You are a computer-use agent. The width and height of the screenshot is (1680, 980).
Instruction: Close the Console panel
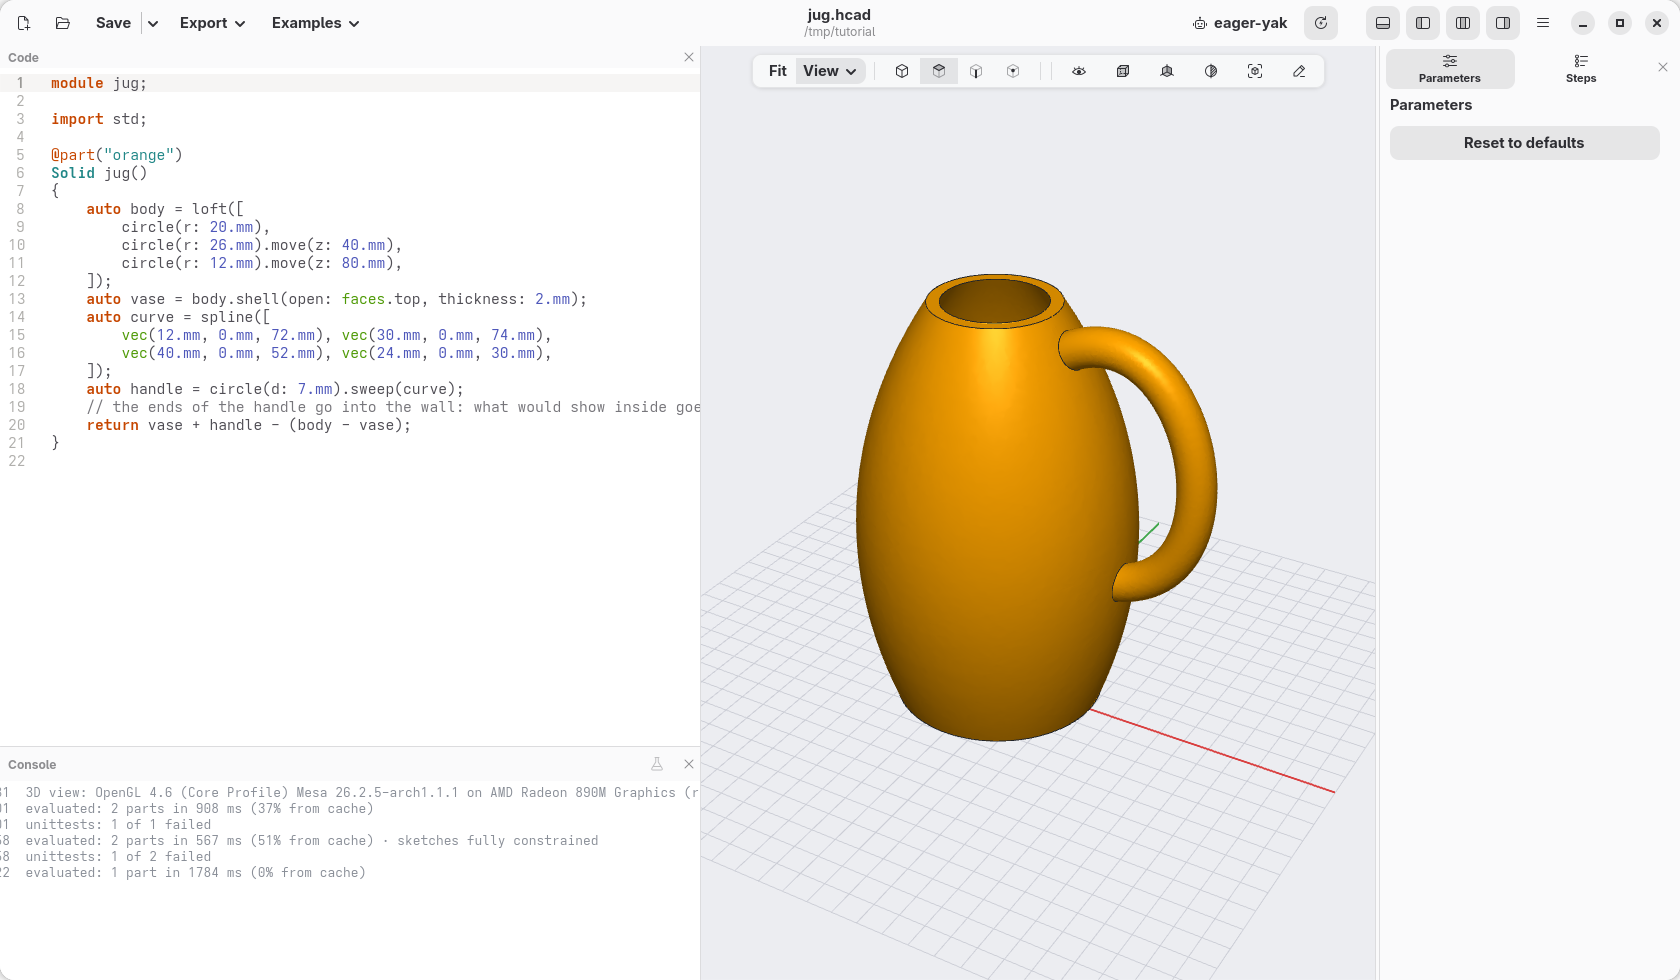[689, 764]
